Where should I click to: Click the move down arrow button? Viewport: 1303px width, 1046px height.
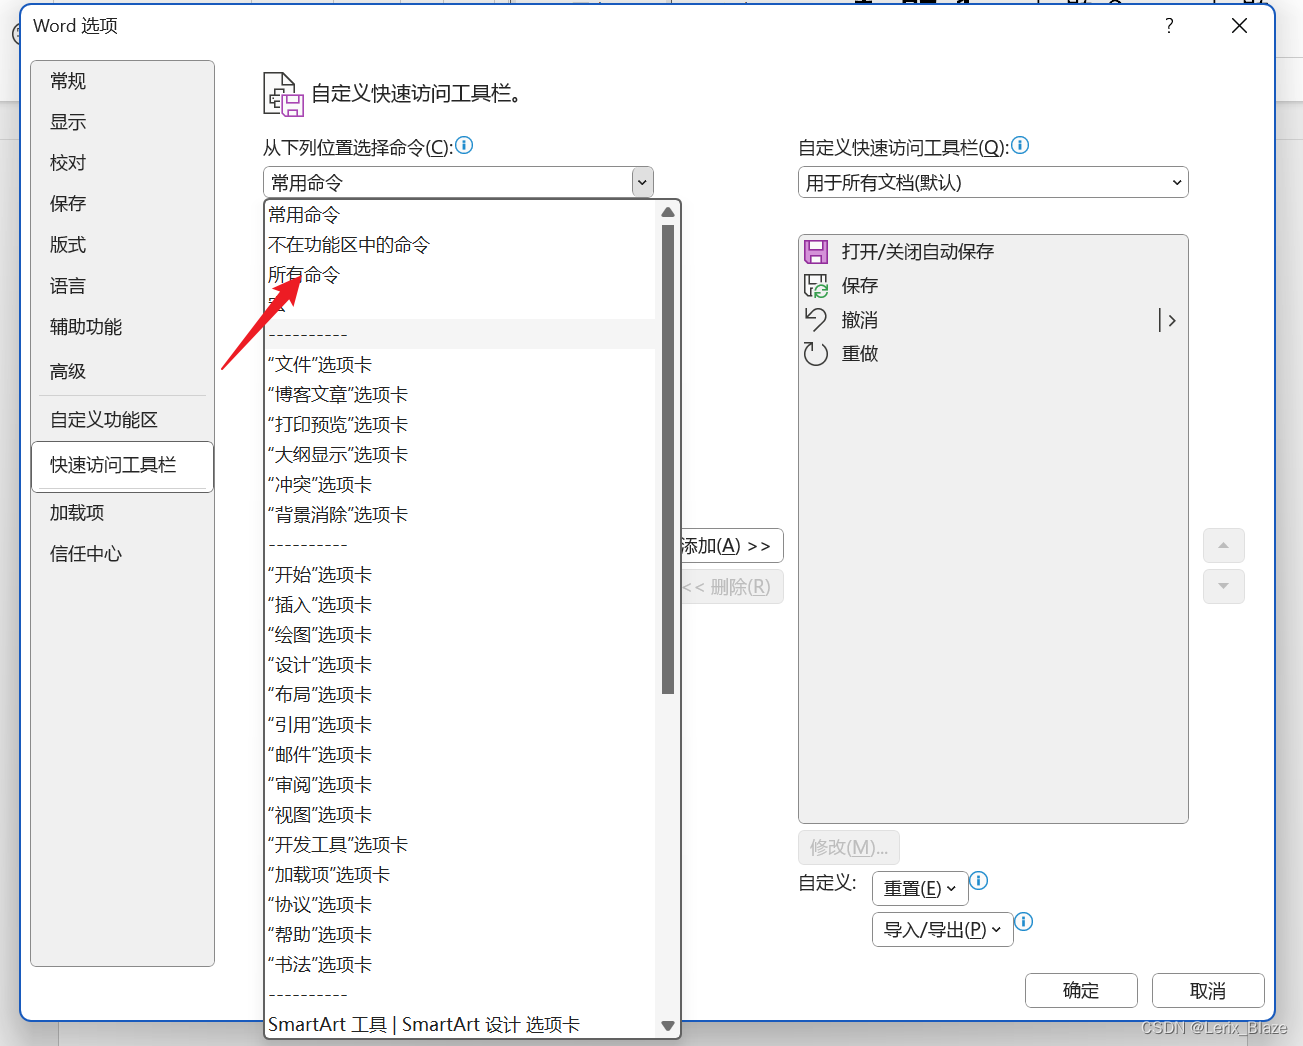click(x=1224, y=586)
